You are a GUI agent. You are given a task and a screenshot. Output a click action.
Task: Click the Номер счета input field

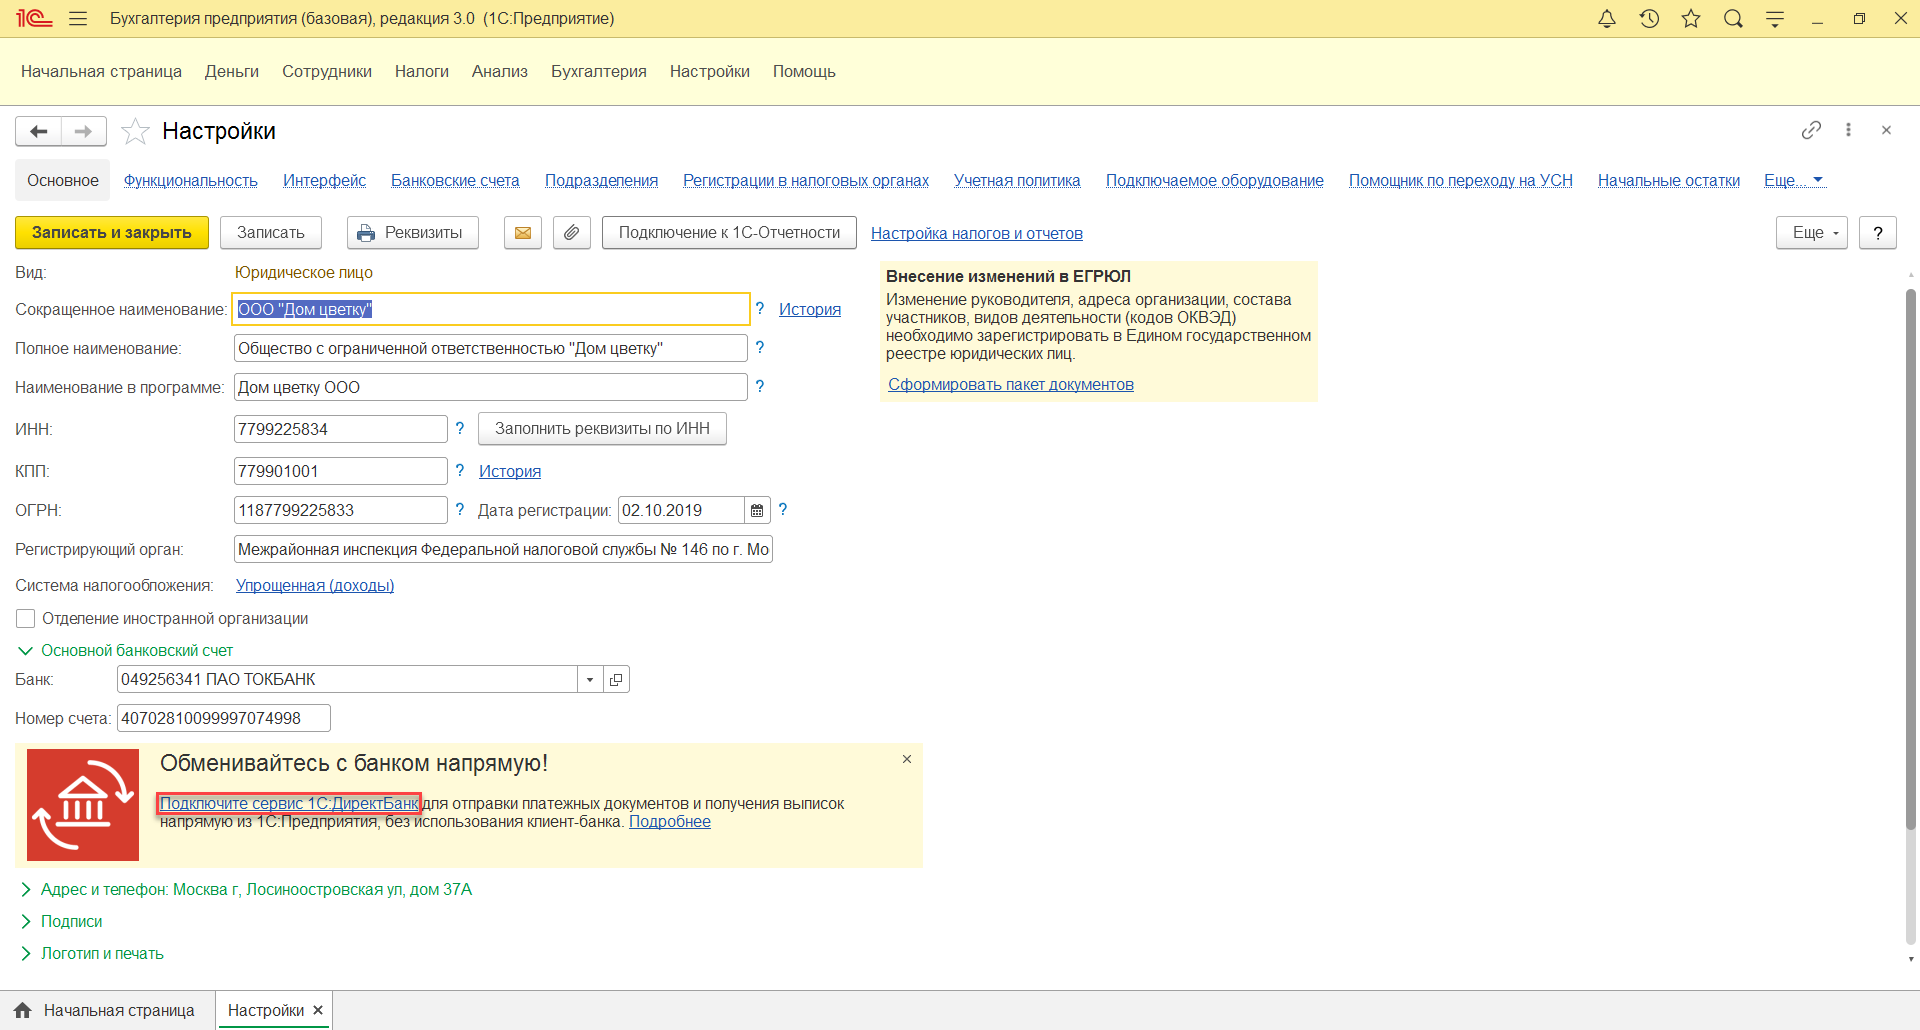pyautogui.click(x=224, y=719)
